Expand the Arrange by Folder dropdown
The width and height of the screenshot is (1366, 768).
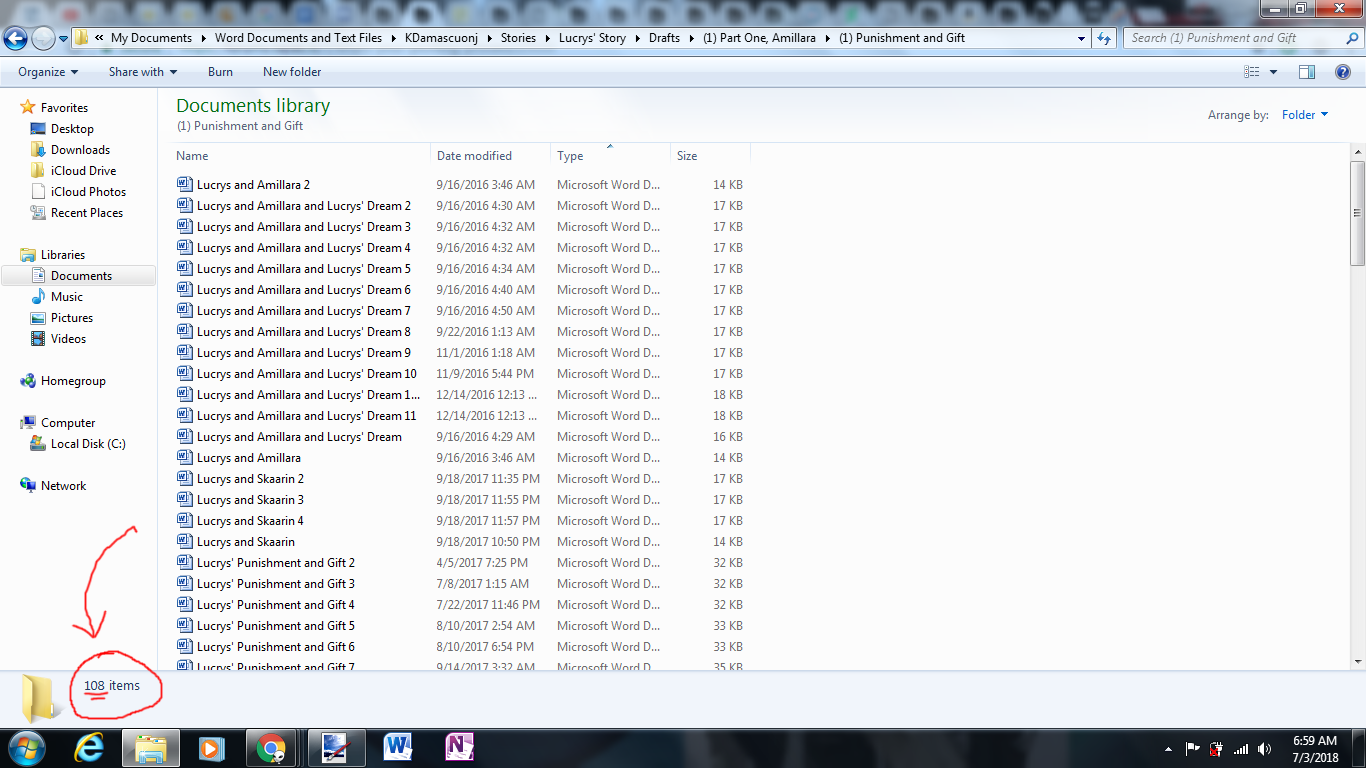[x=1305, y=115]
